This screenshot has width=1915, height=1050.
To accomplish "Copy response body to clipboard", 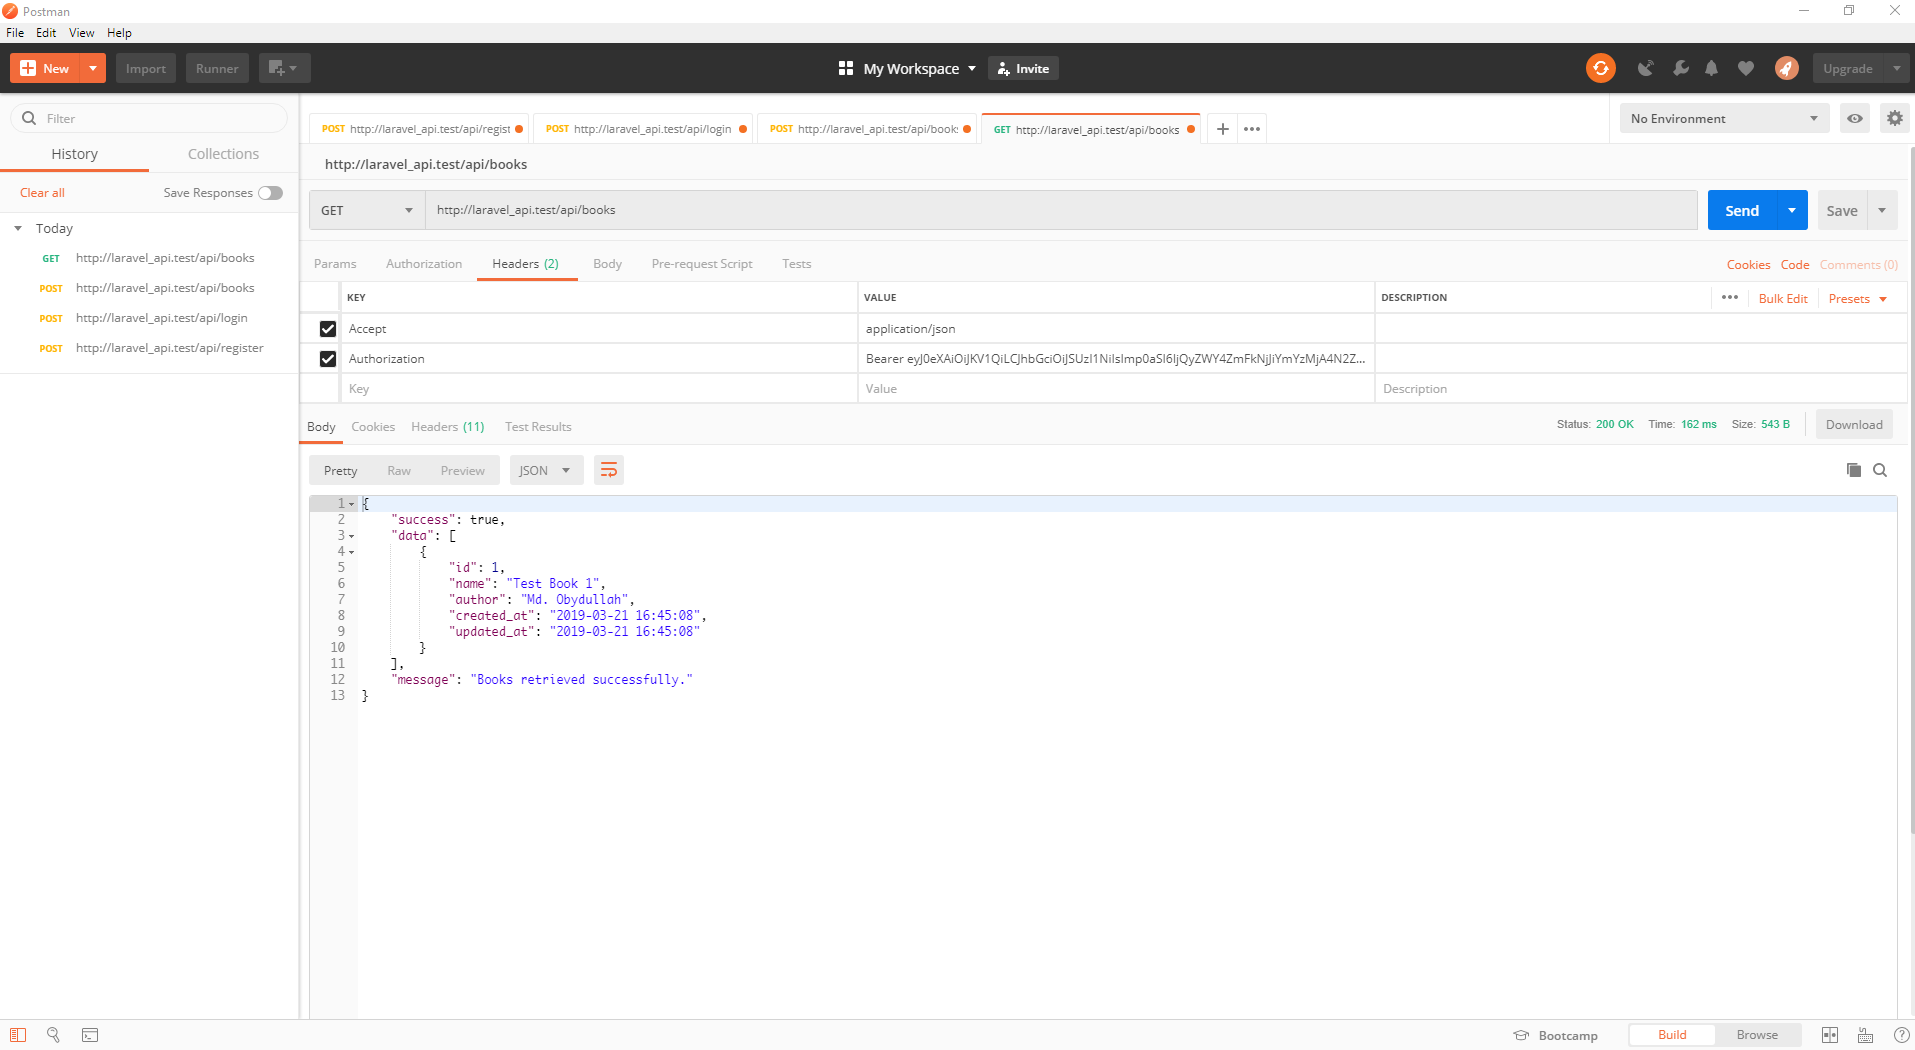I will tap(1853, 470).
